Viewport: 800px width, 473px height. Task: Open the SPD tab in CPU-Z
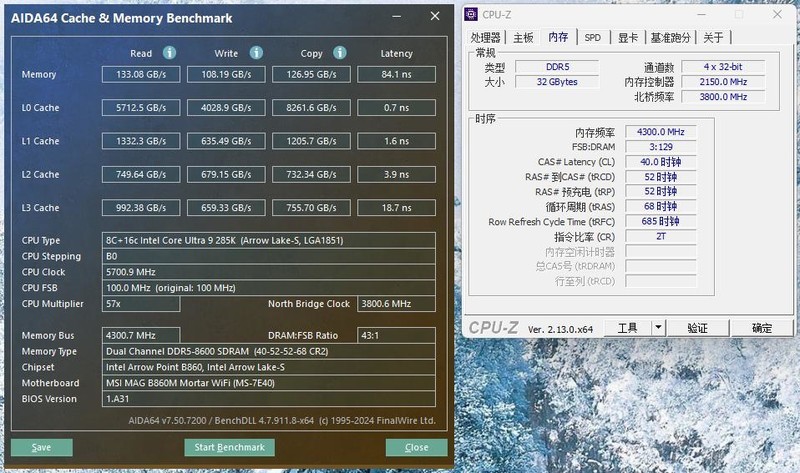tap(592, 37)
